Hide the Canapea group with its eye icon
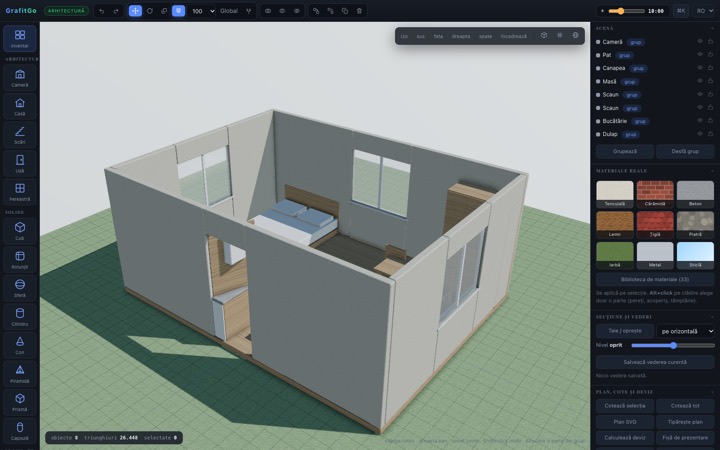 (700, 68)
